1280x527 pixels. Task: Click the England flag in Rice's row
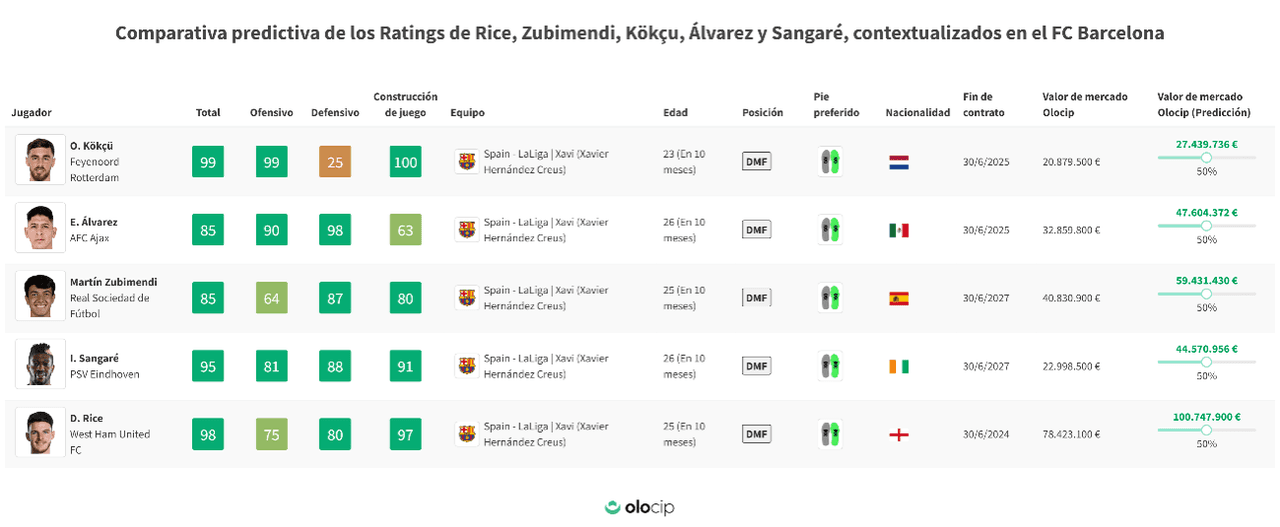(x=898, y=434)
